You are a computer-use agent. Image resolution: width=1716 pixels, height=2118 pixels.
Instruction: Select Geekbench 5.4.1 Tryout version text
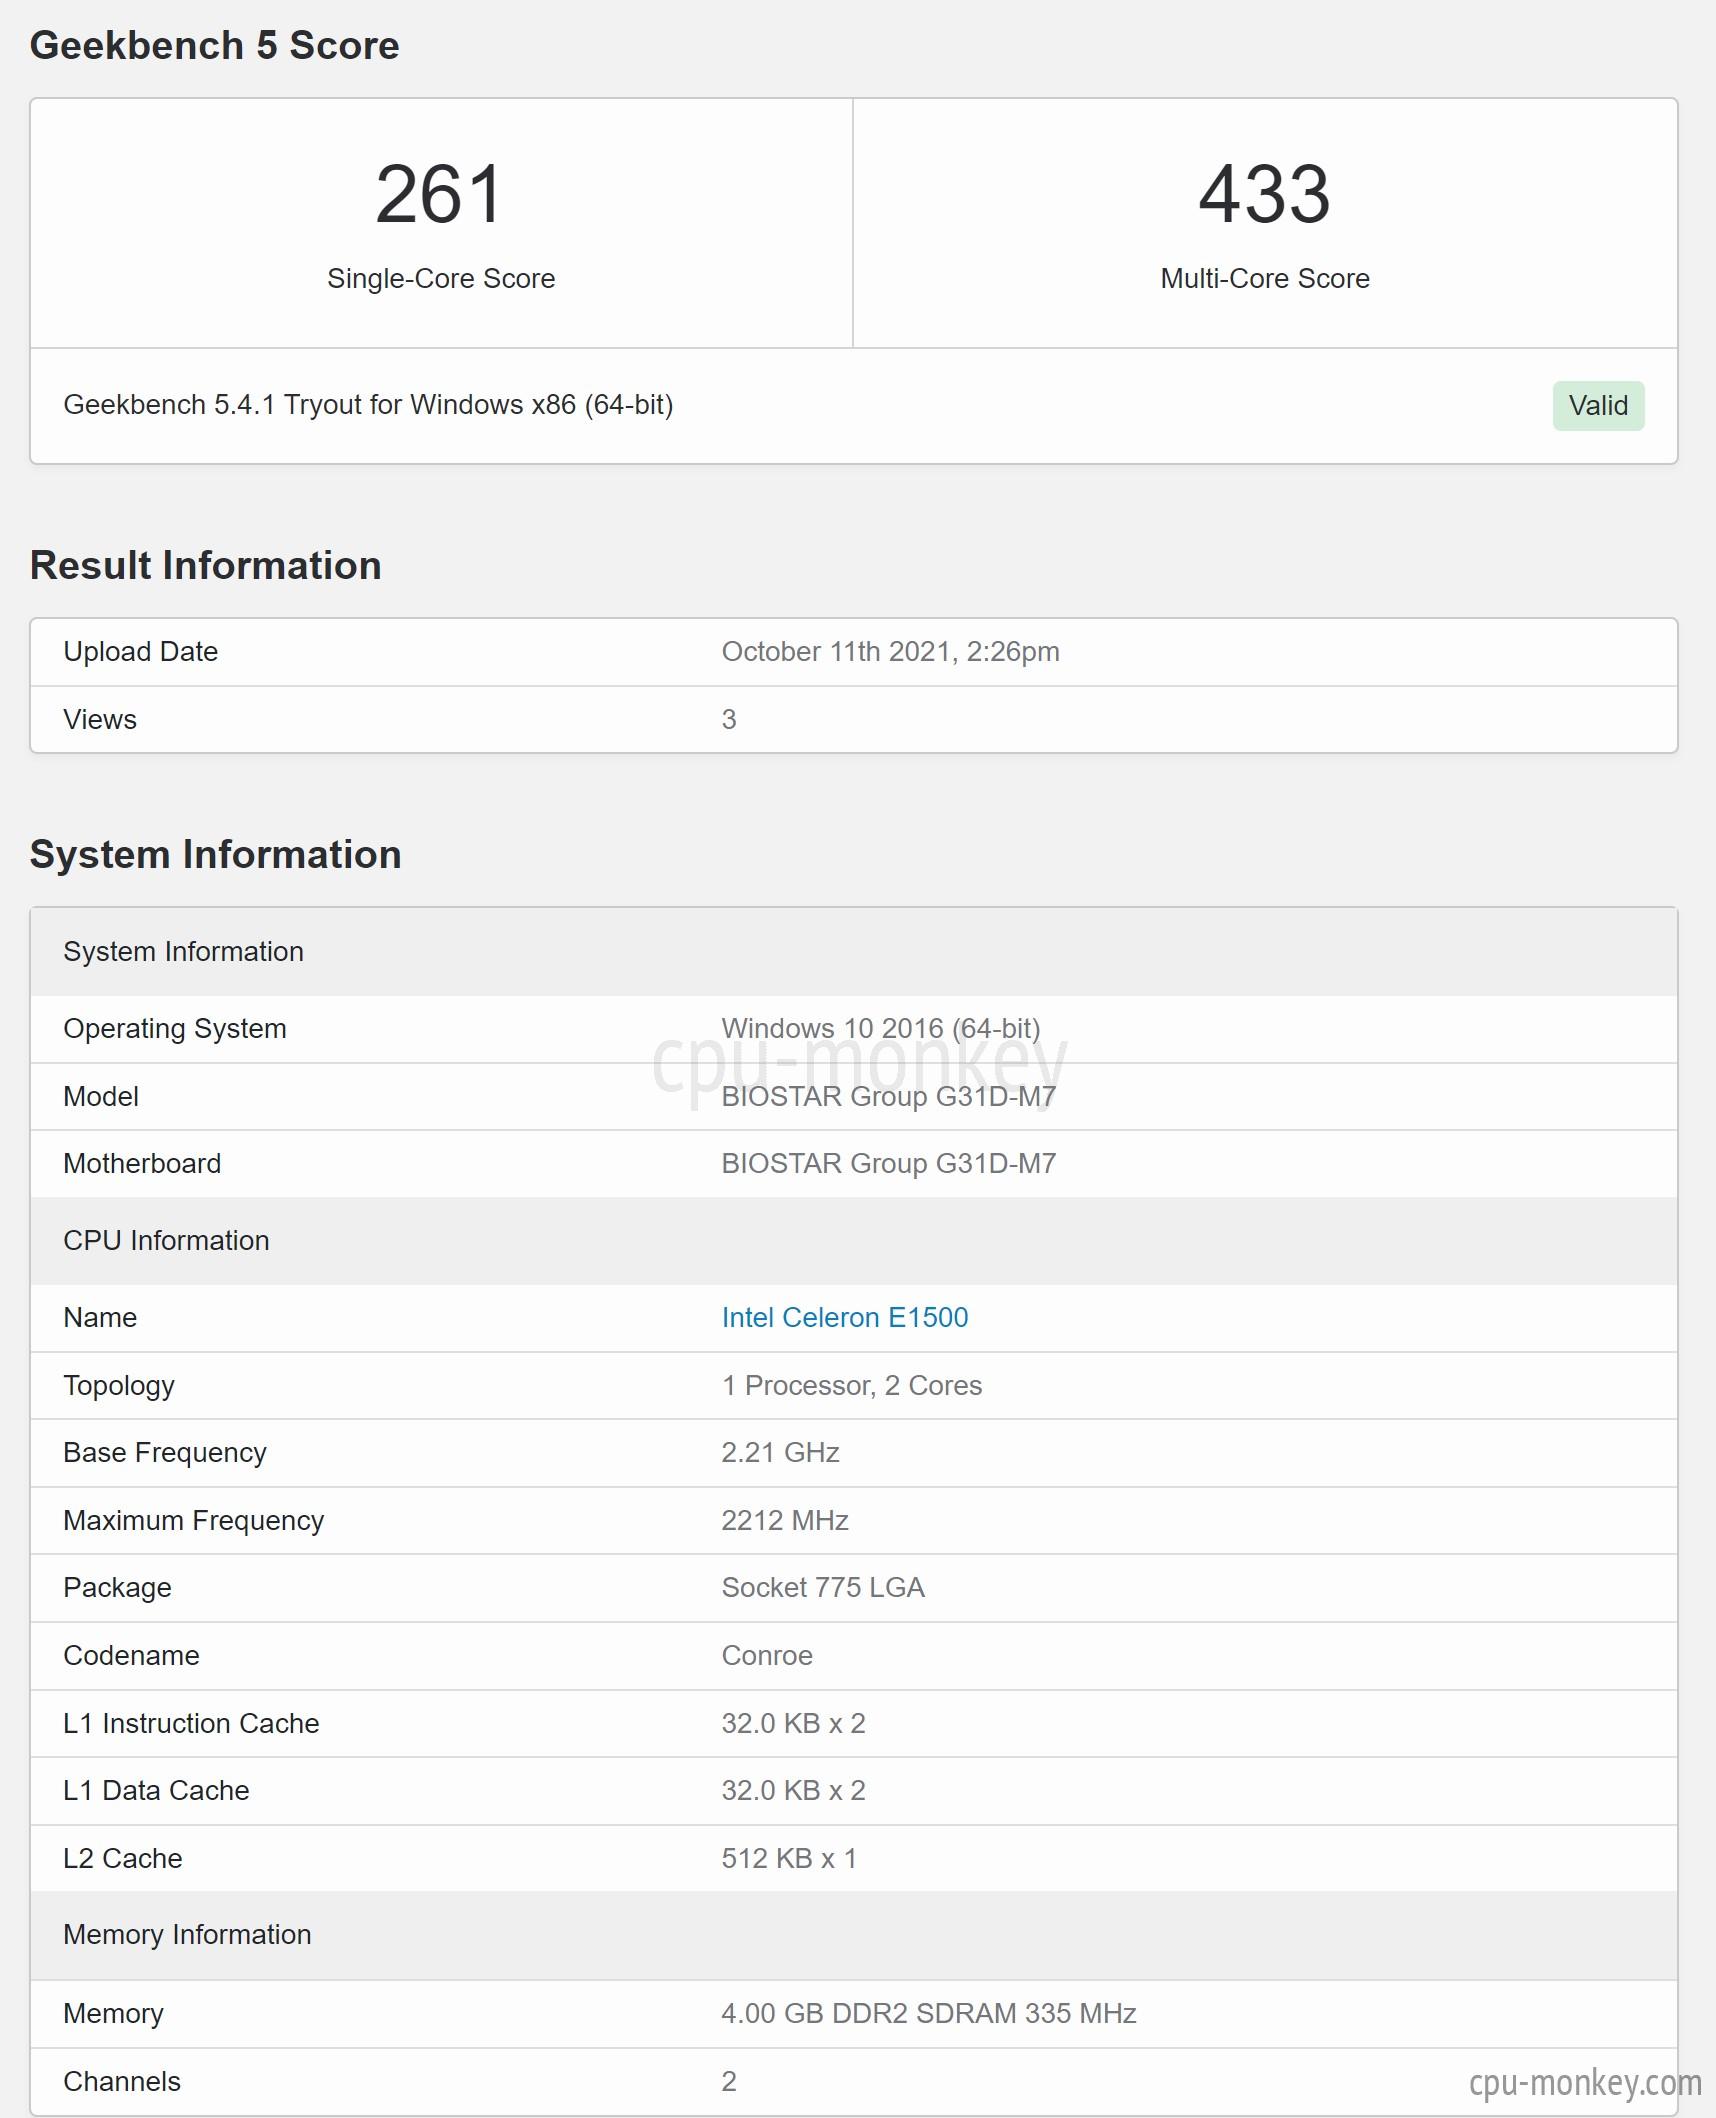coord(368,404)
